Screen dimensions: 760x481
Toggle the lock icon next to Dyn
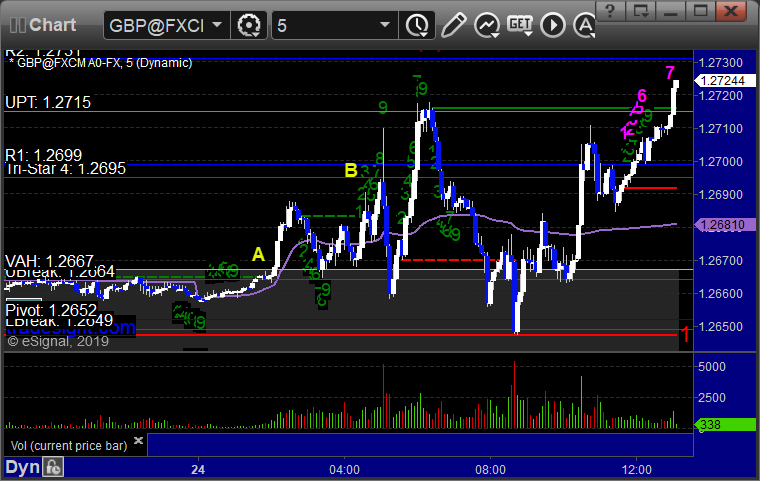click(53, 467)
